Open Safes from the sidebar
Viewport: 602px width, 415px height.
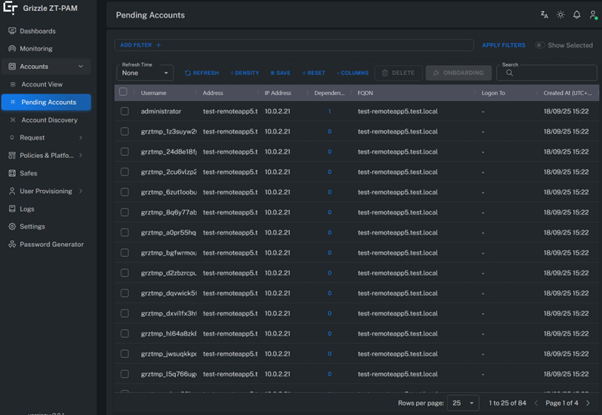tap(28, 173)
